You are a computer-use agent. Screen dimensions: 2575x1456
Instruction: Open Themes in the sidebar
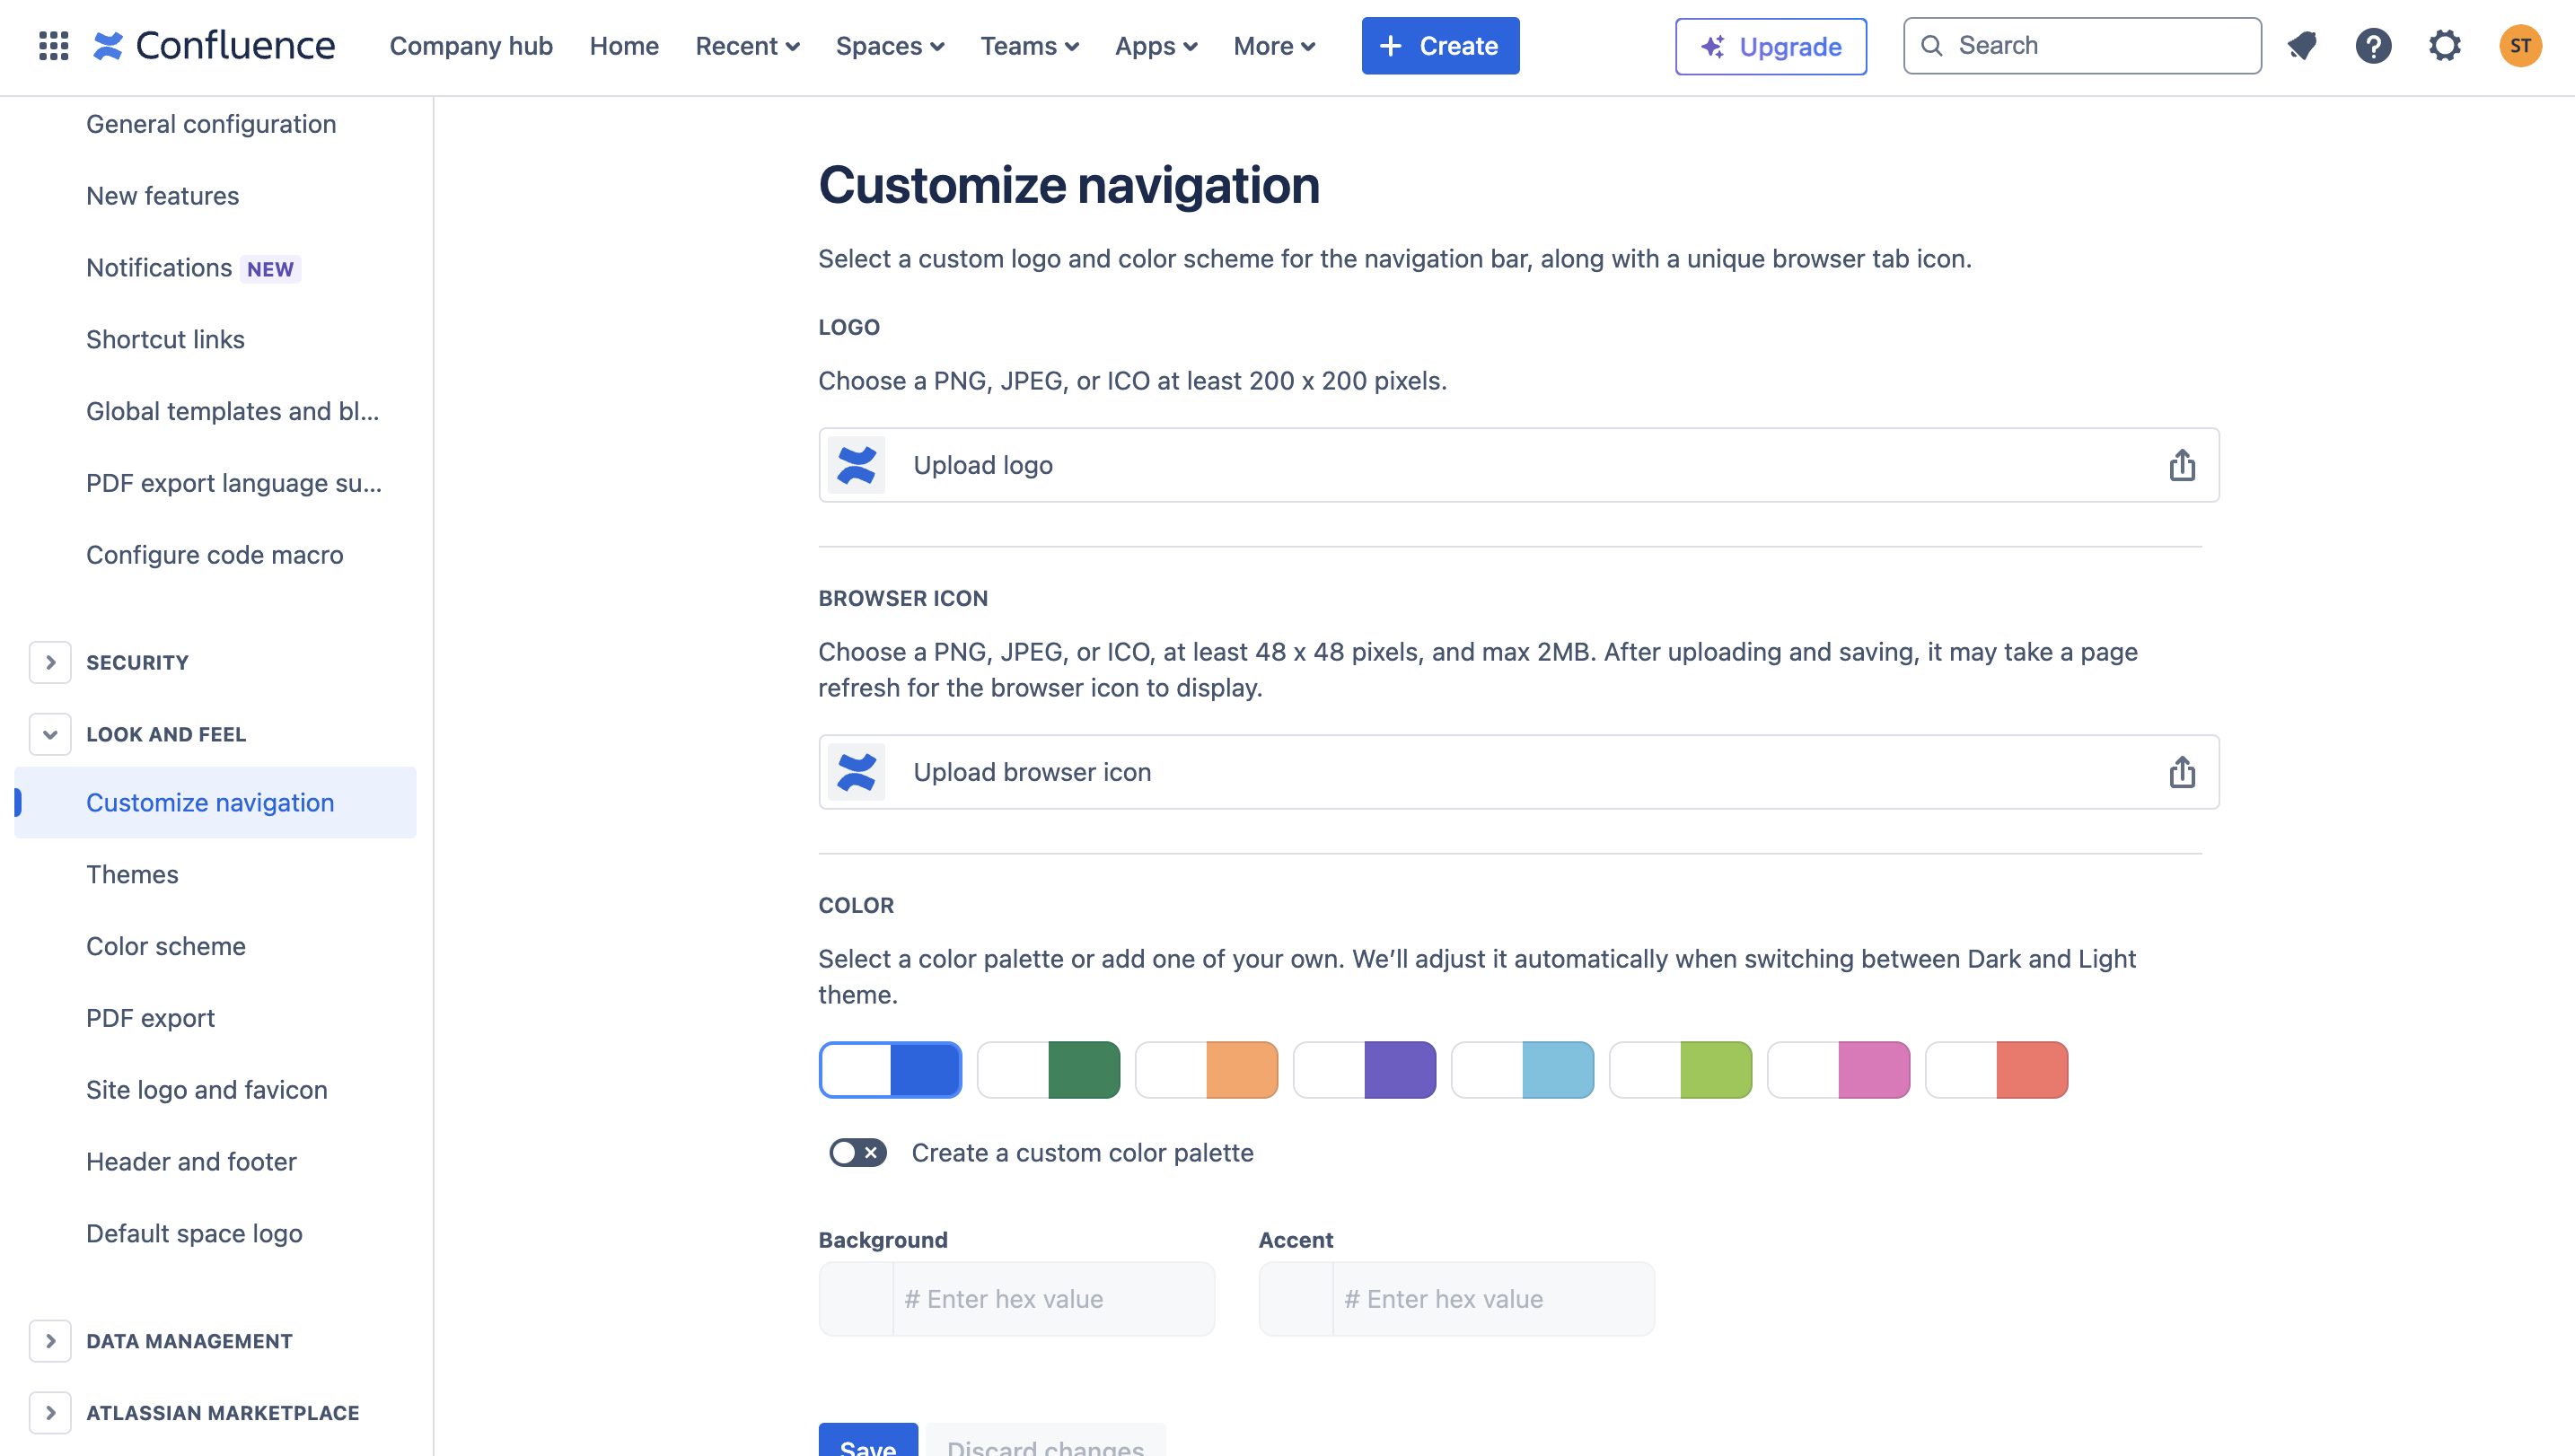[x=132, y=874]
